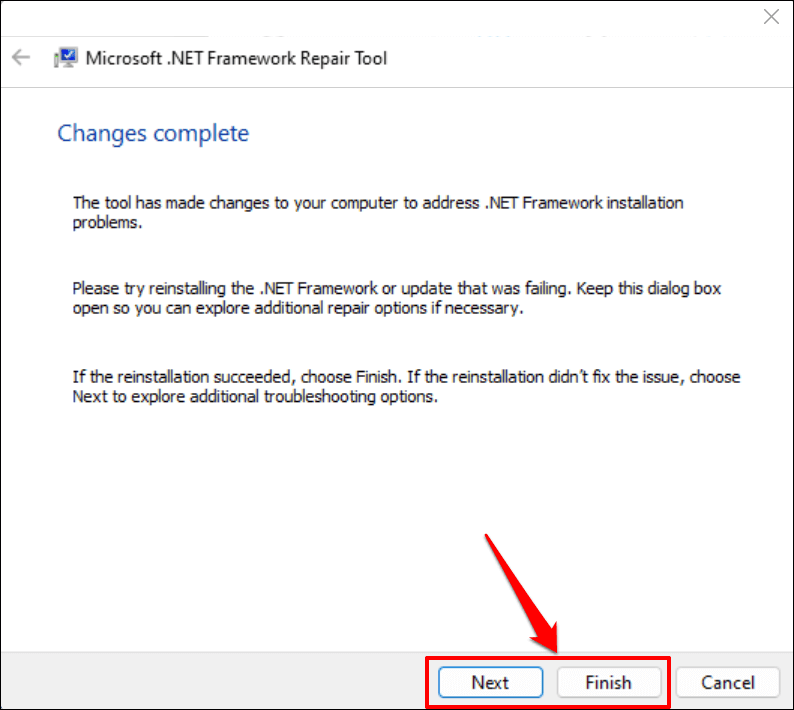Cancel the repair tool wizard
This screenshot has width=794, height=710.
click(727, 683)
